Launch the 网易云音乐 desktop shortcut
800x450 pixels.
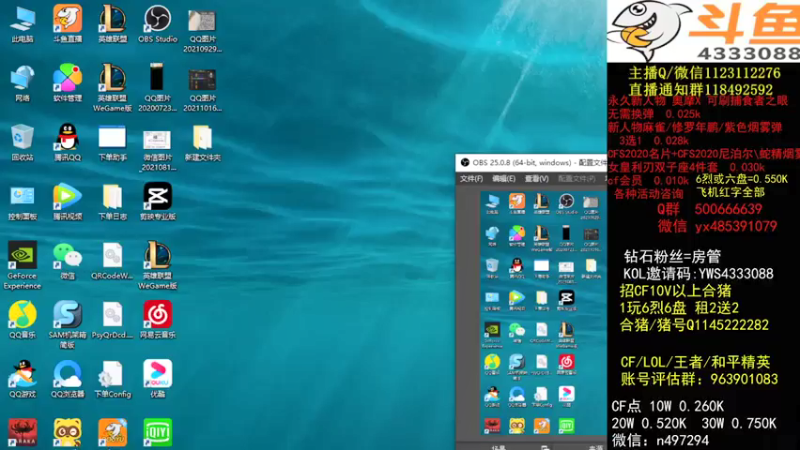(x=157, y=321)
